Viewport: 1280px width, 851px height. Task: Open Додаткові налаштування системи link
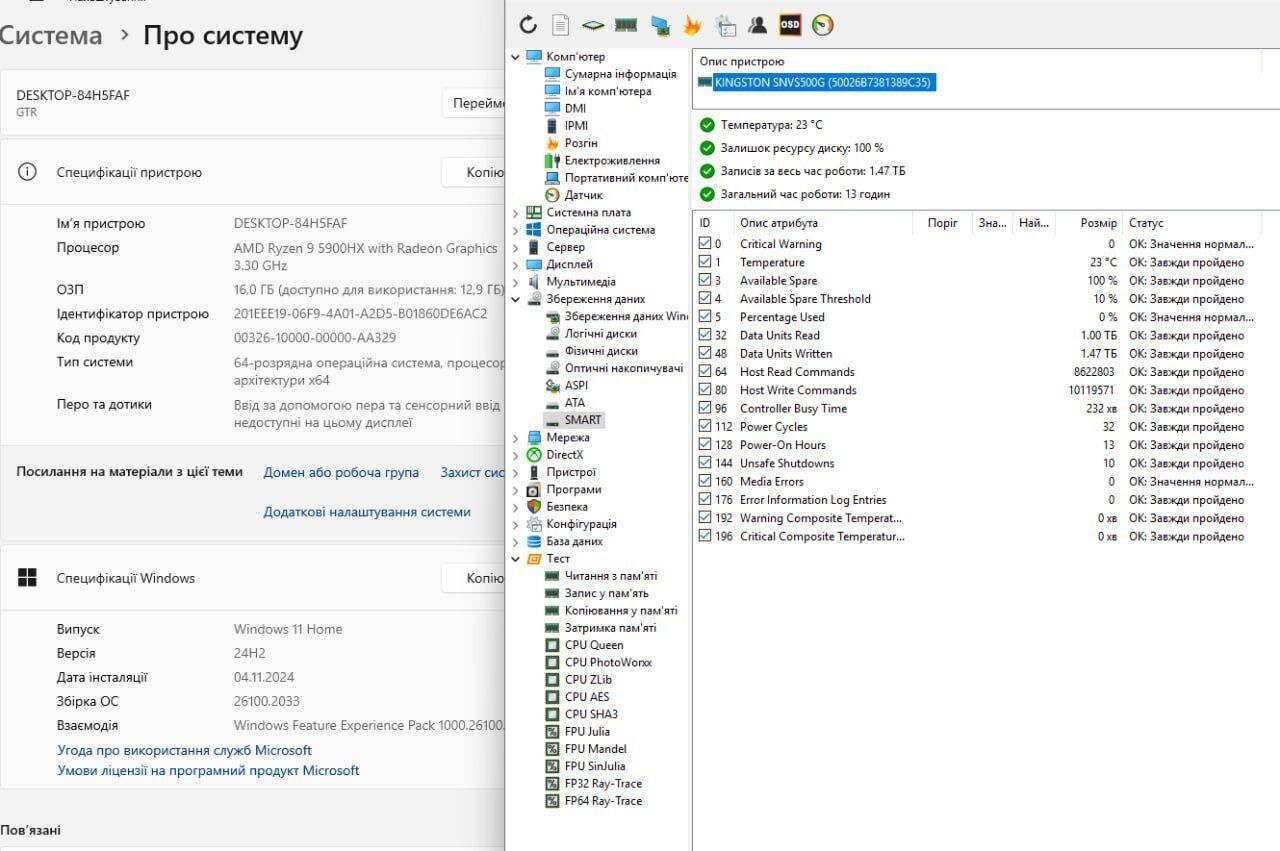[x=367, y=512]
